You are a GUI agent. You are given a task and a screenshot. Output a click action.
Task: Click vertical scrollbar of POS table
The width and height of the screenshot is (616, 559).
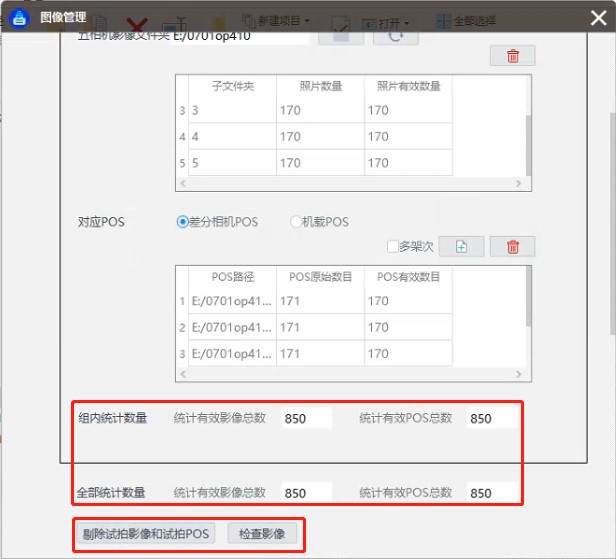click(x=528, y=297)
